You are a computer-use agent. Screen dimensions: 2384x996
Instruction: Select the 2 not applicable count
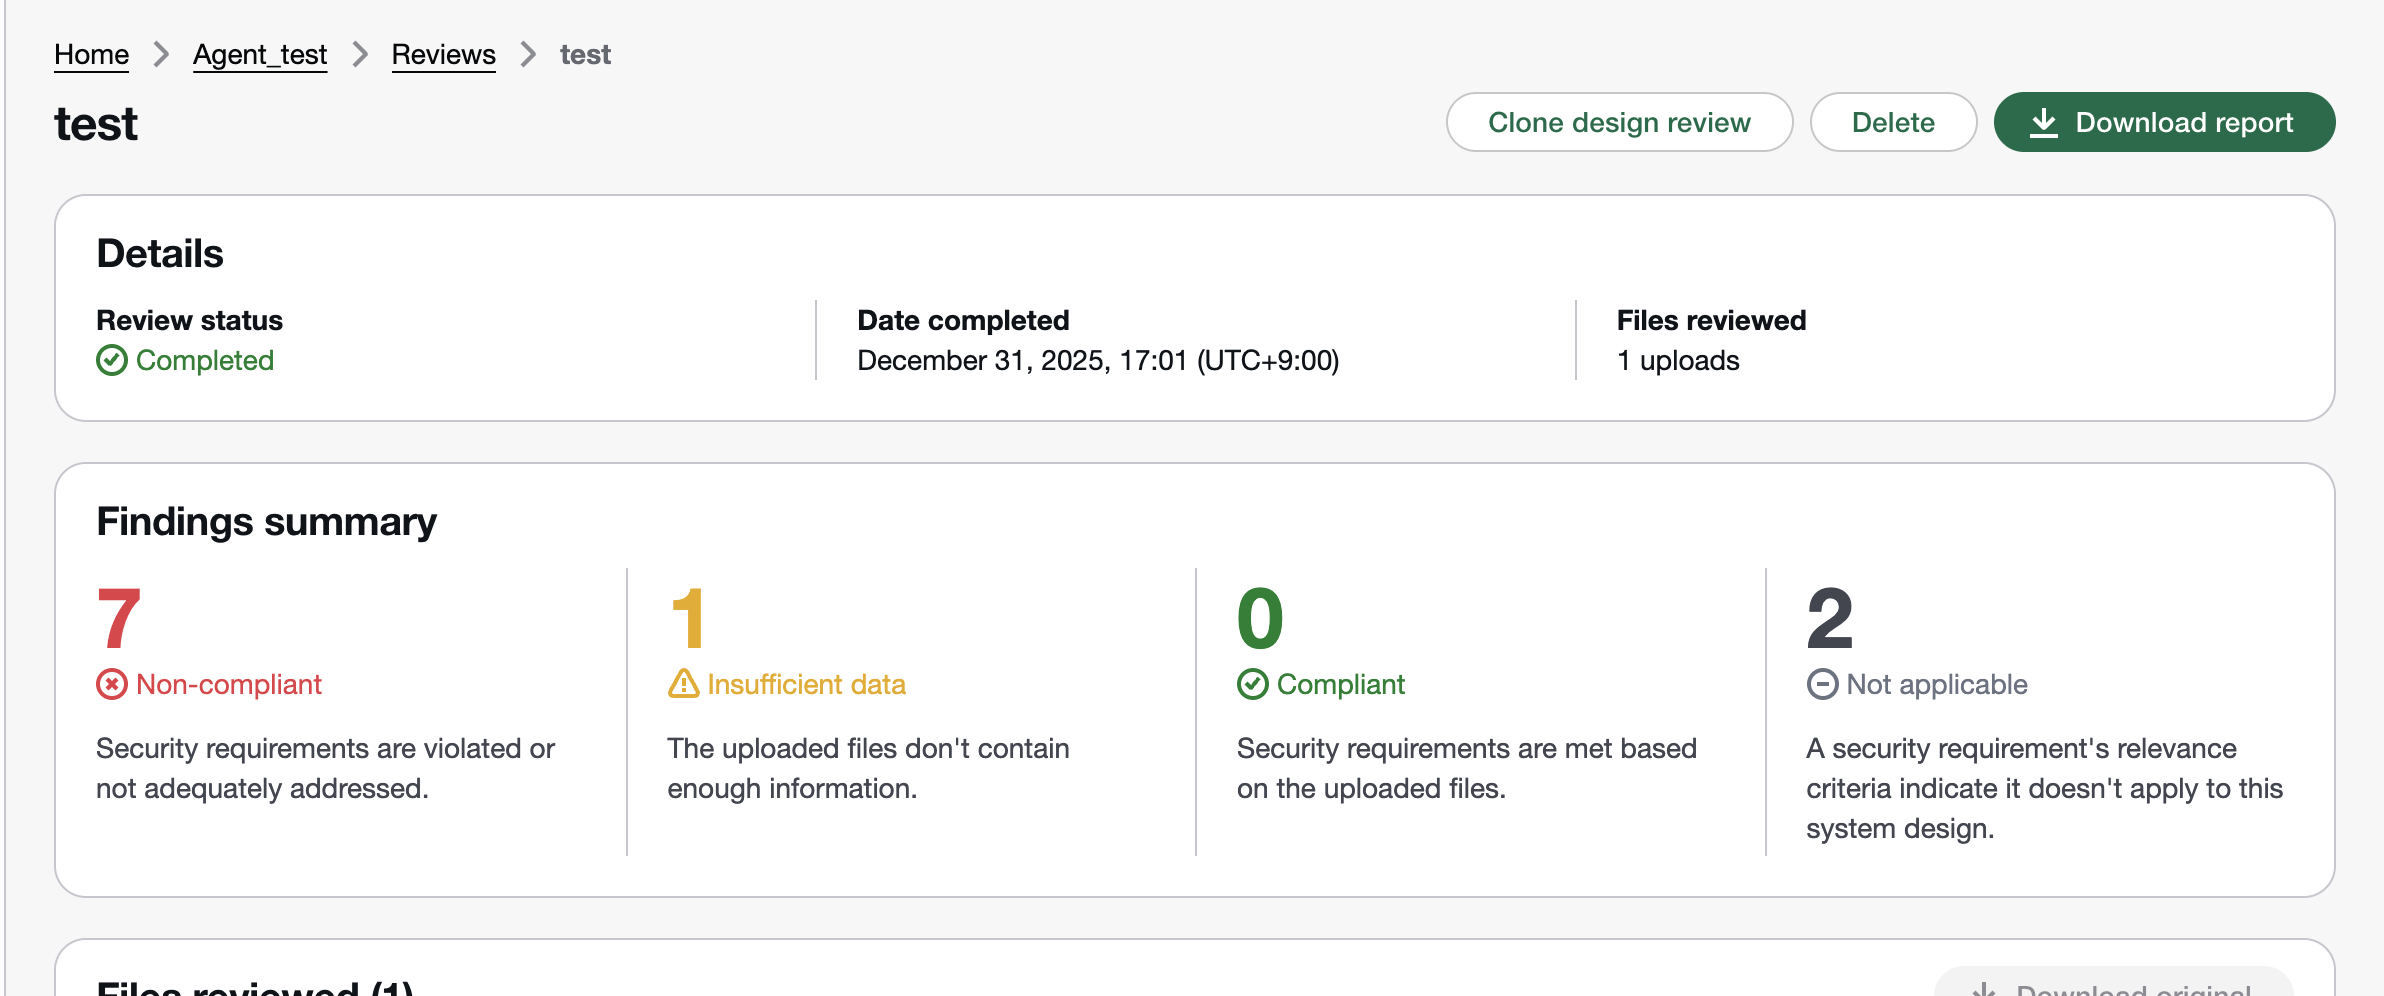point(1830,619)
